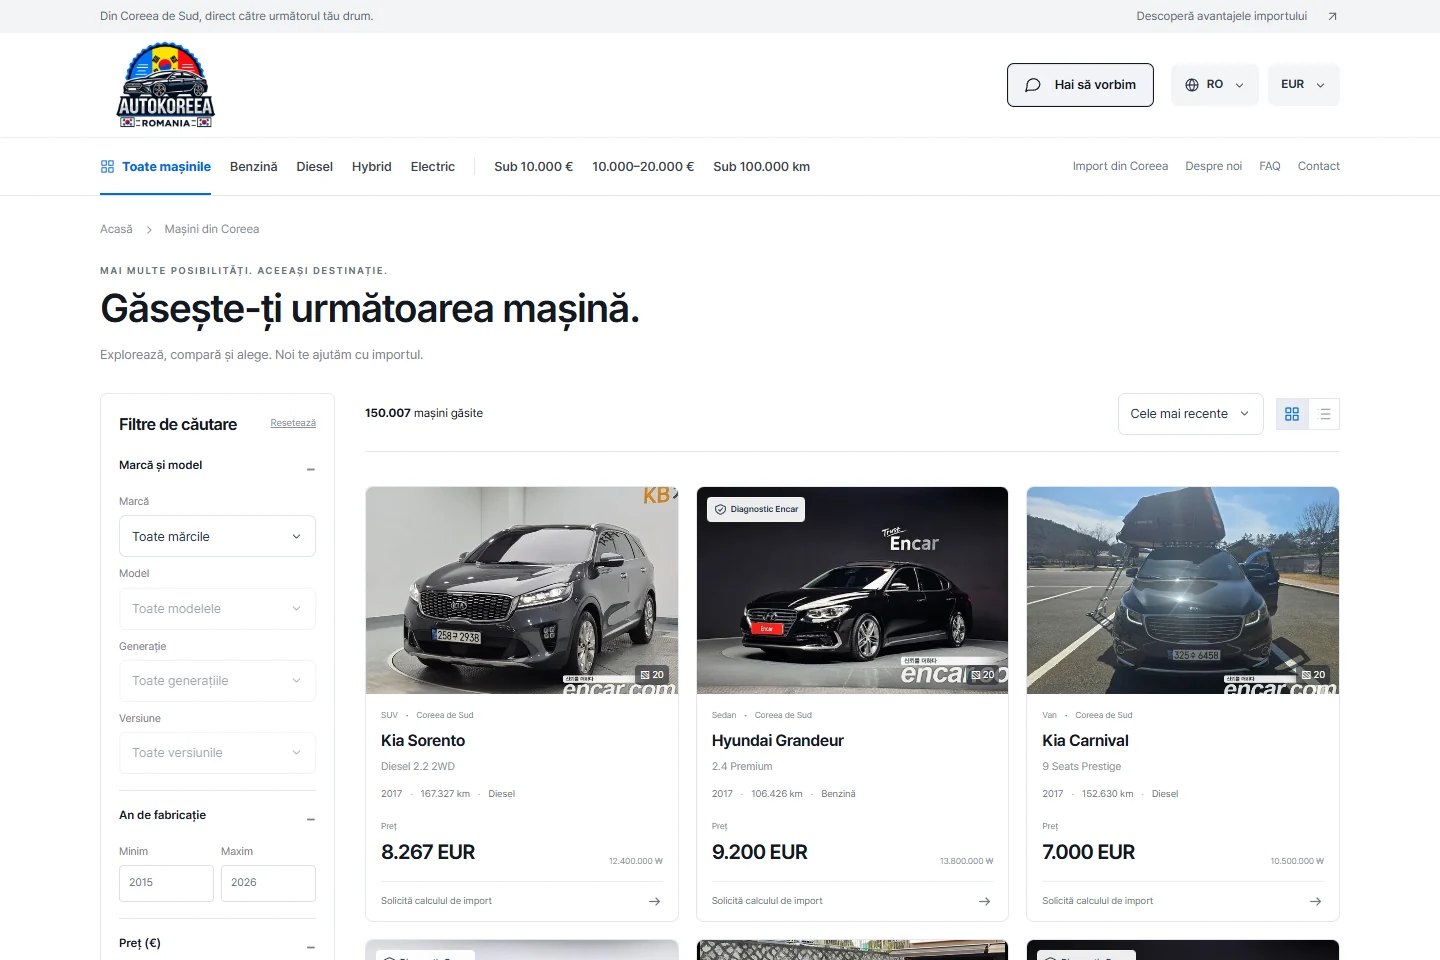Go to the Acasă breadcrumb
The width and height of the screenshot is (1440, 960).
point(116,230)
